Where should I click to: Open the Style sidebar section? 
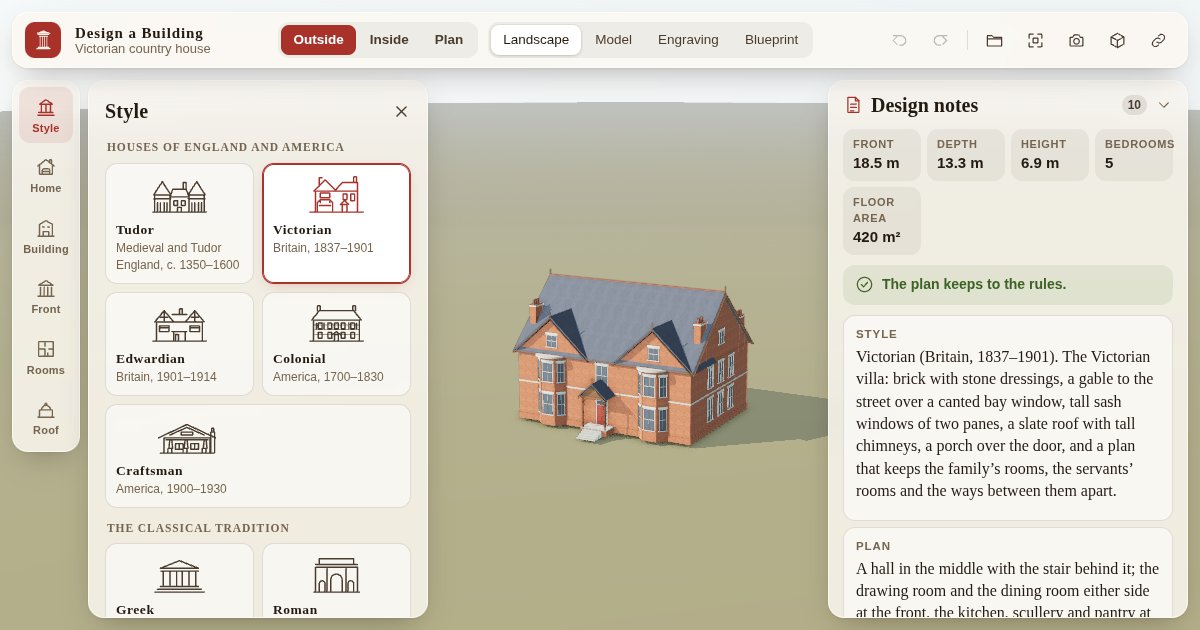(x=46, y=115)
